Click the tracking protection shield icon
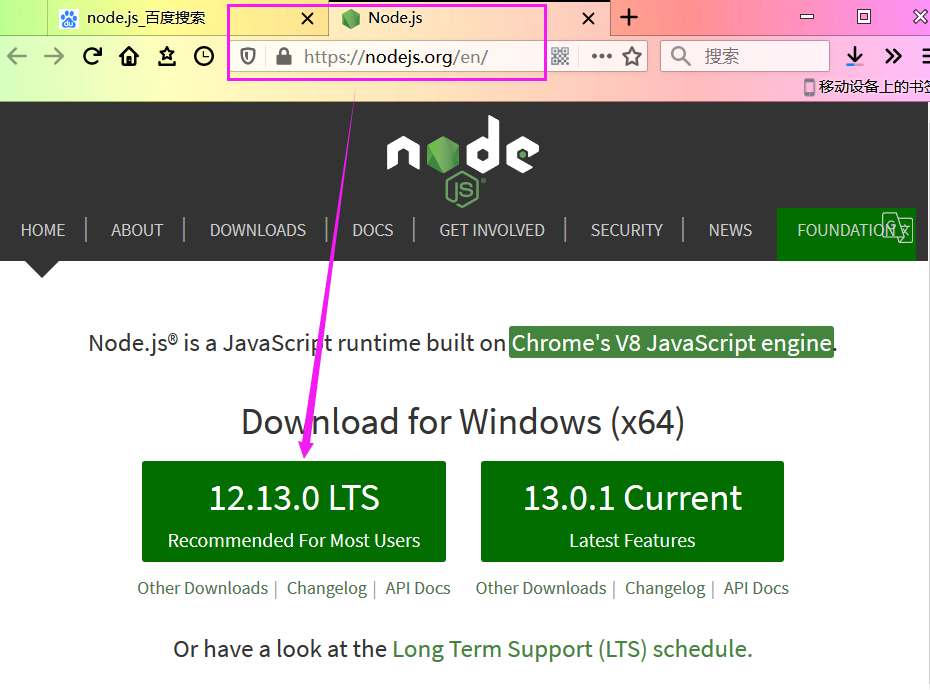The image size is (930, 690). pyautogui.click(x=248, y=56)
